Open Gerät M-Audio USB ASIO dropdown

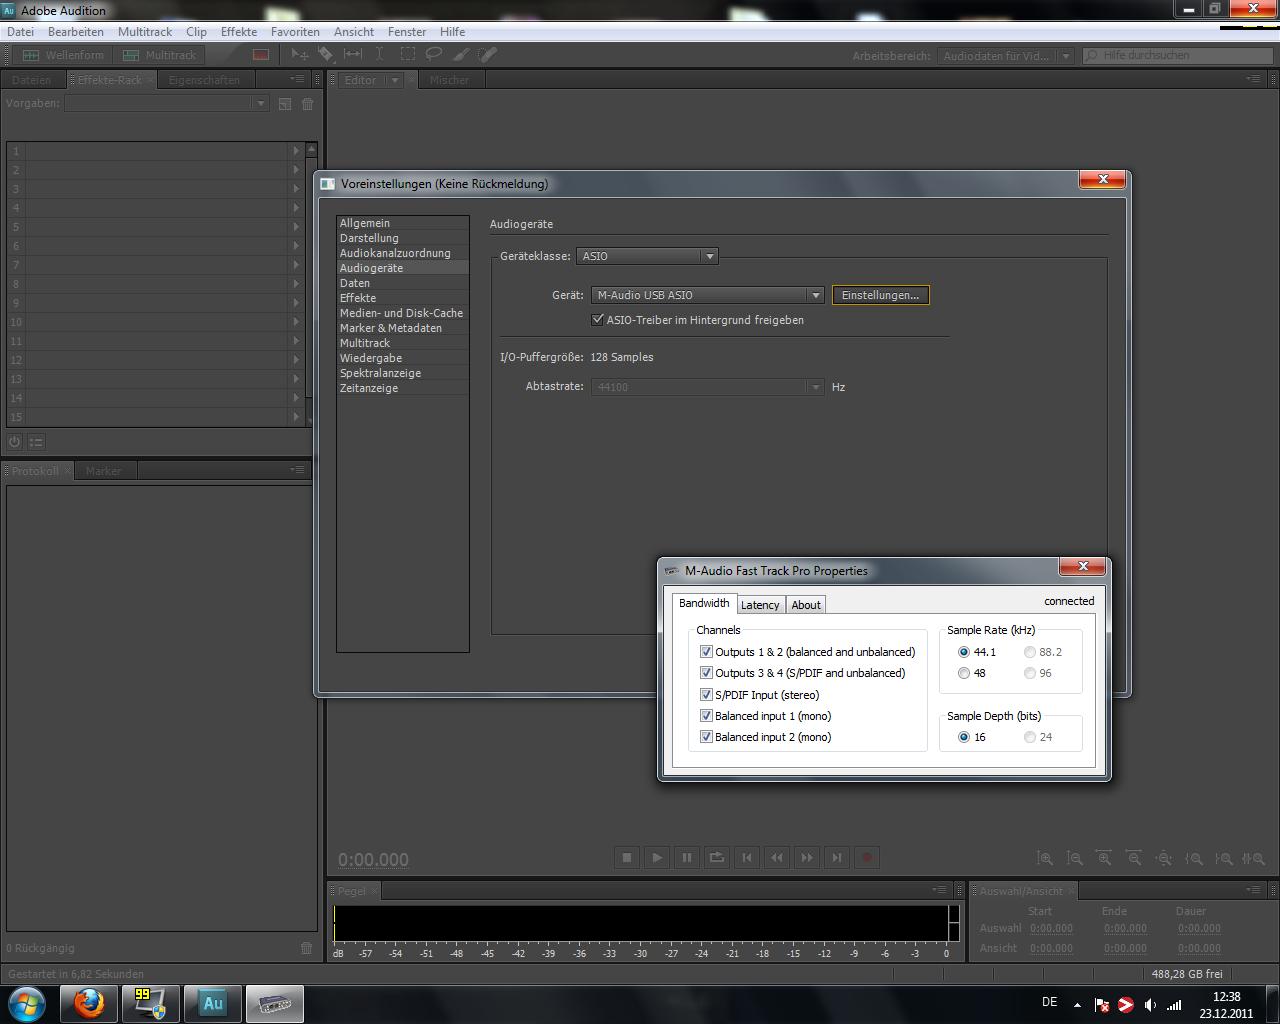point(707,295)
